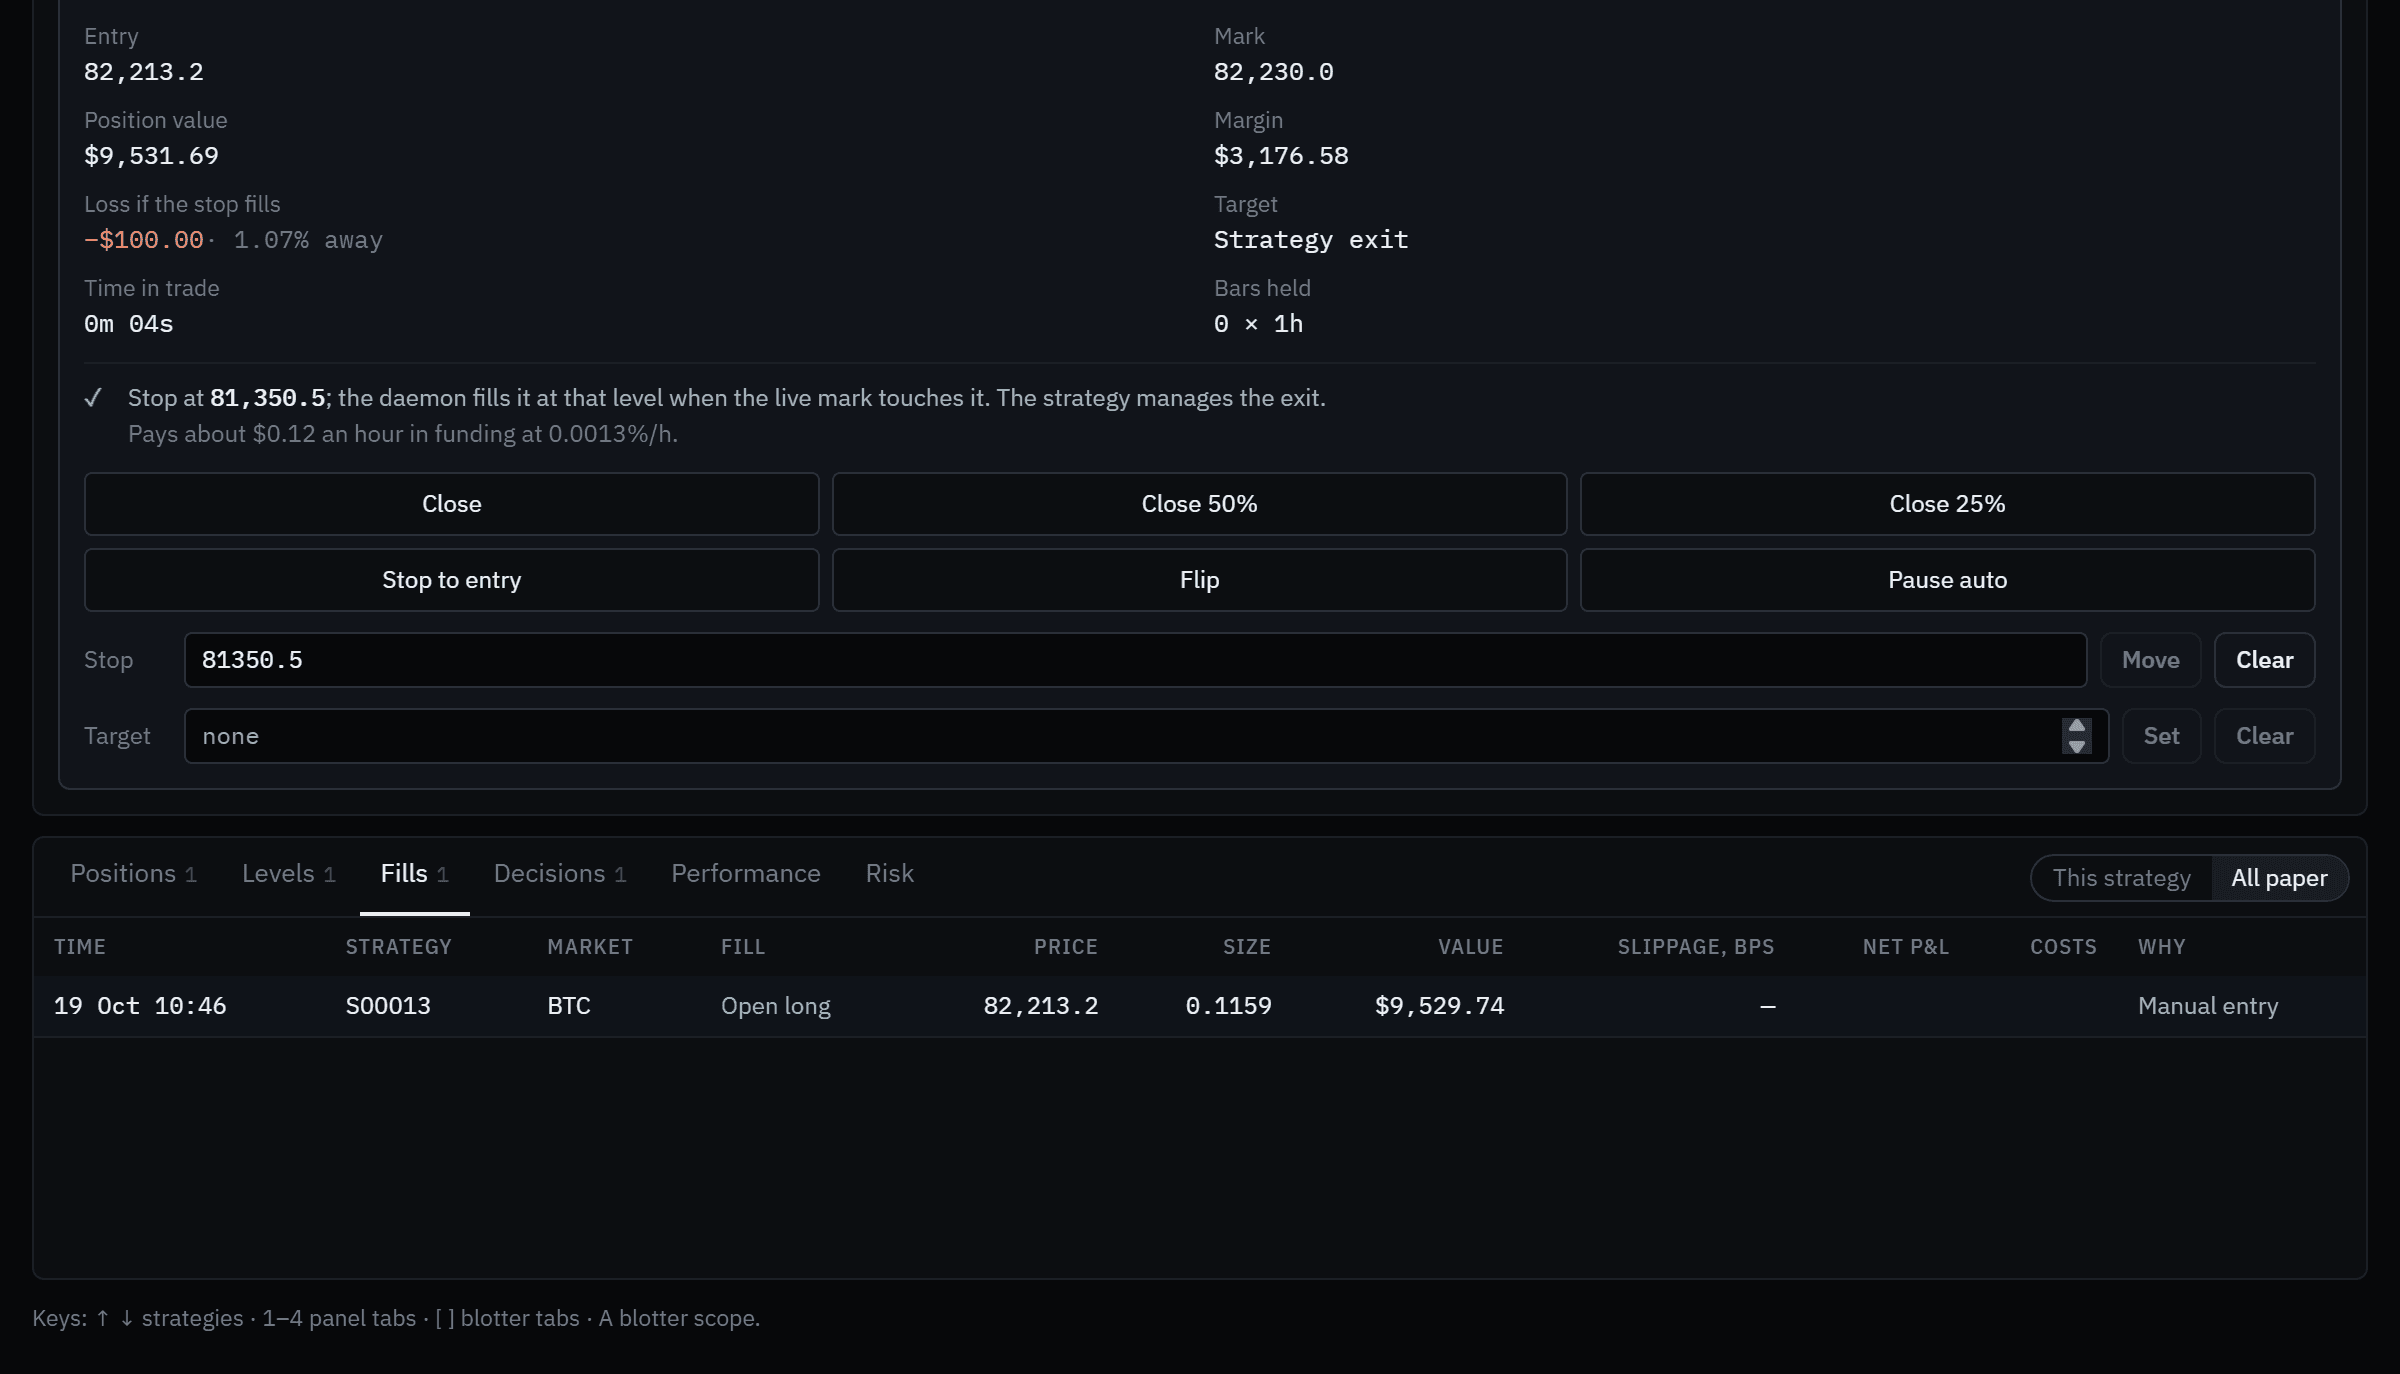Click the Position value $9,531.69

(151, 156)
